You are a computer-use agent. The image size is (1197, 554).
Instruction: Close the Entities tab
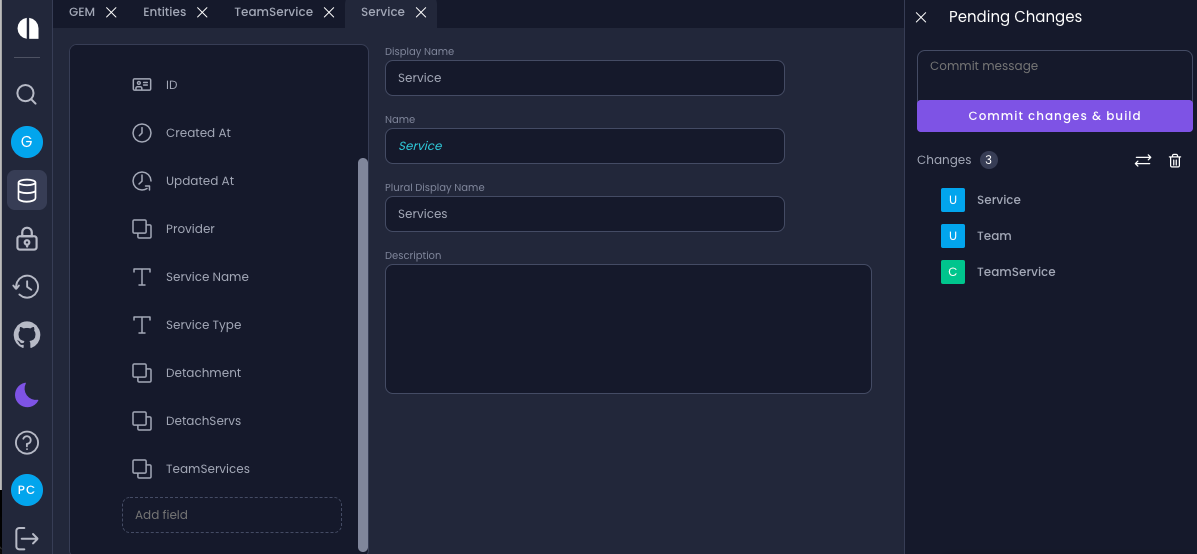point(202,12)
